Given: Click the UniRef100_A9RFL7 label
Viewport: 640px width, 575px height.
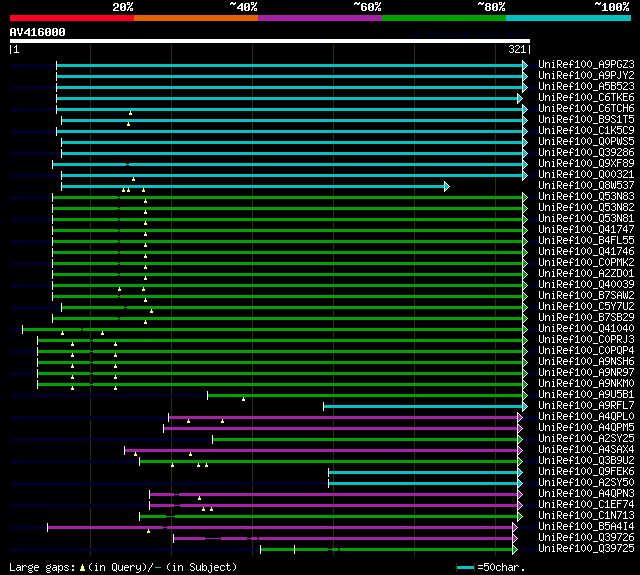Looking at the screenshot, I should (x=586, y=406).
